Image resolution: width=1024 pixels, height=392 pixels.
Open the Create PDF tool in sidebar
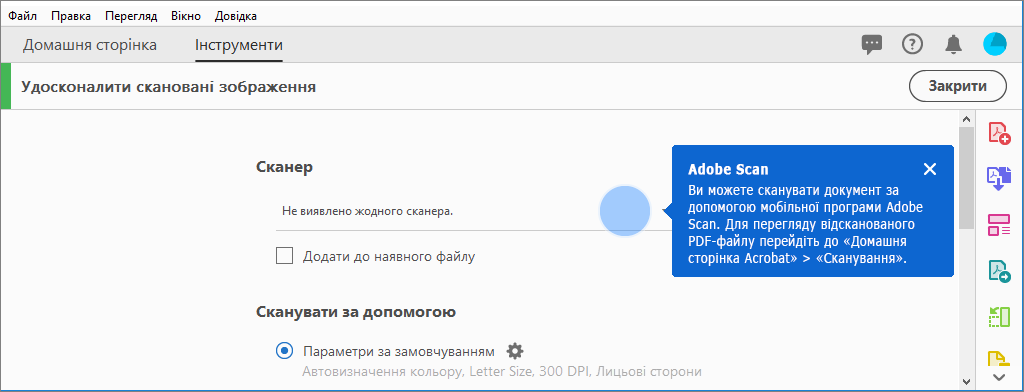click(x=999, y=133)
